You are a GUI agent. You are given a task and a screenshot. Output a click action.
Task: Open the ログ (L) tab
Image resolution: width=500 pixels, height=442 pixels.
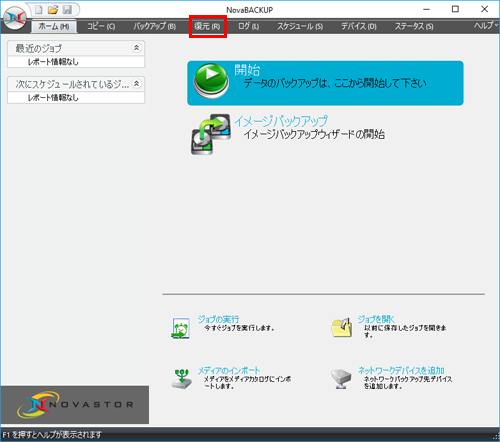tap(249, 26)
